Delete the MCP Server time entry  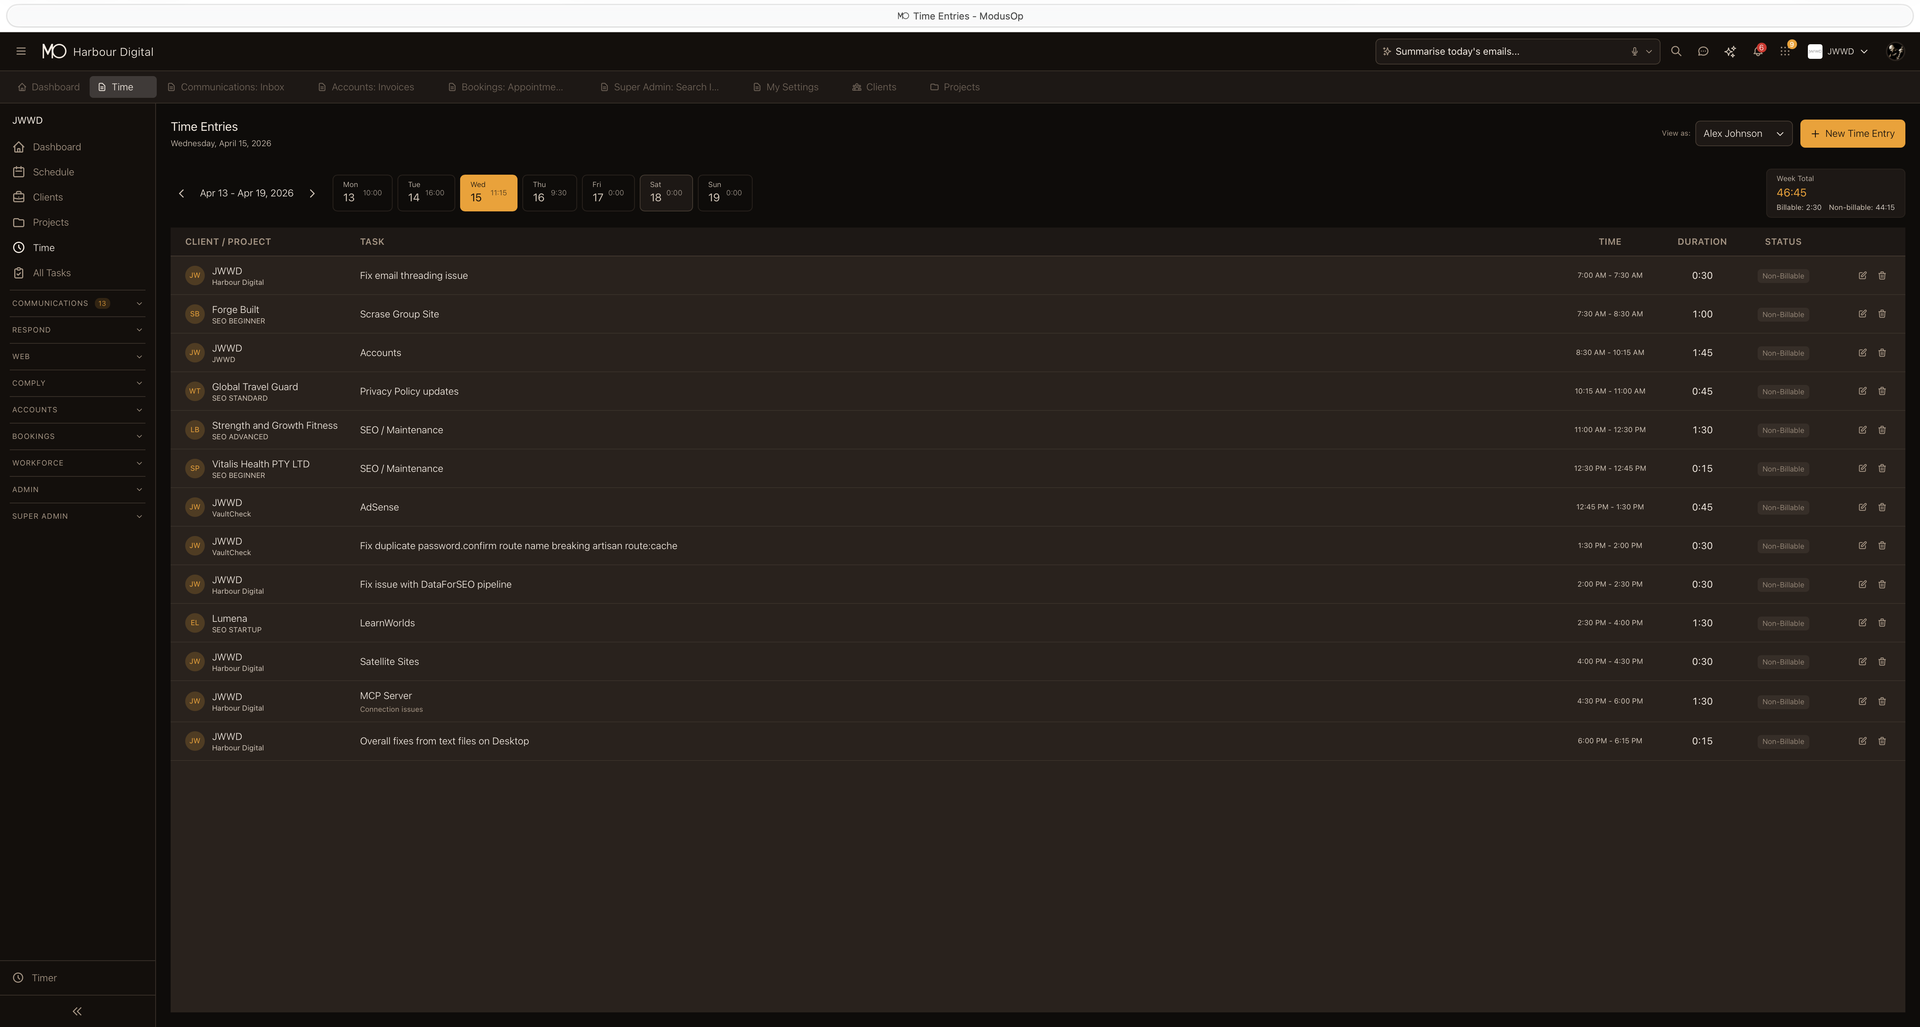tap(1882, 701)
